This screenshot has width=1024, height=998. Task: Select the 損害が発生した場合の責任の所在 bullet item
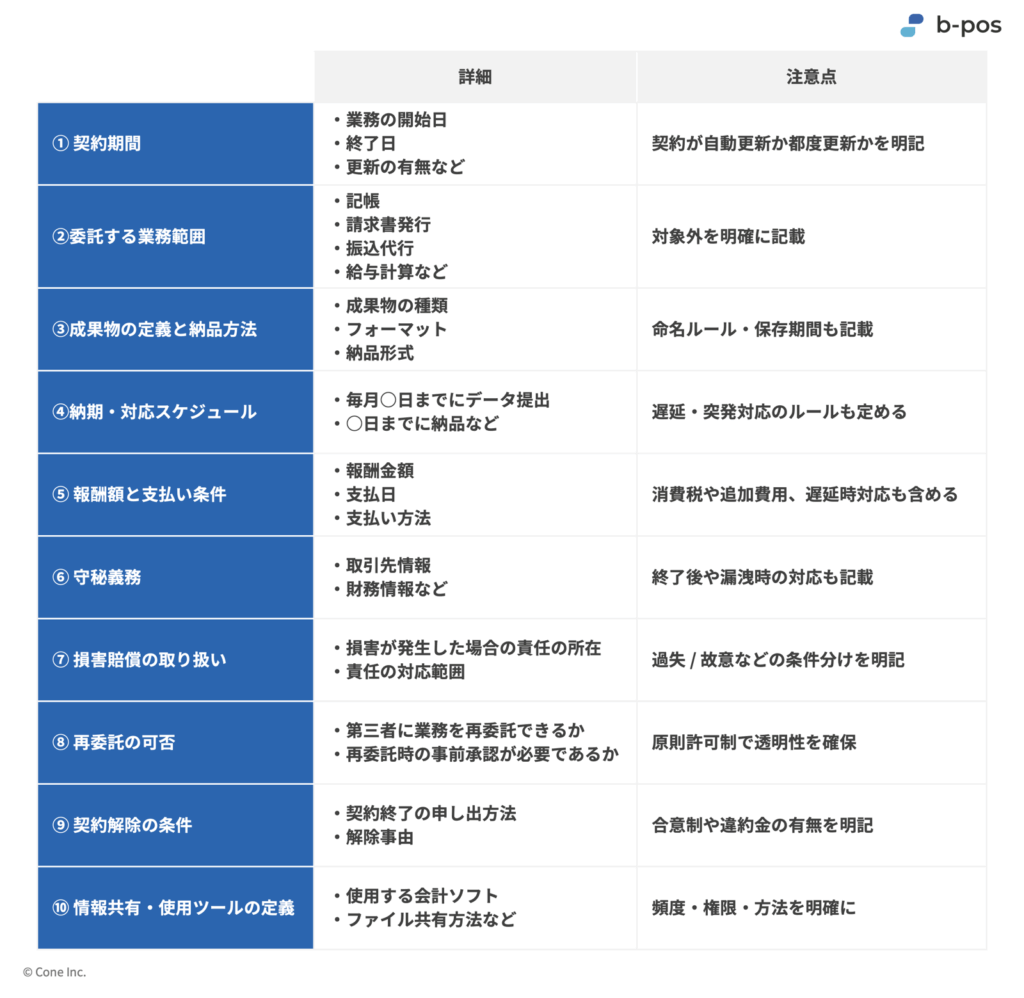467,648
